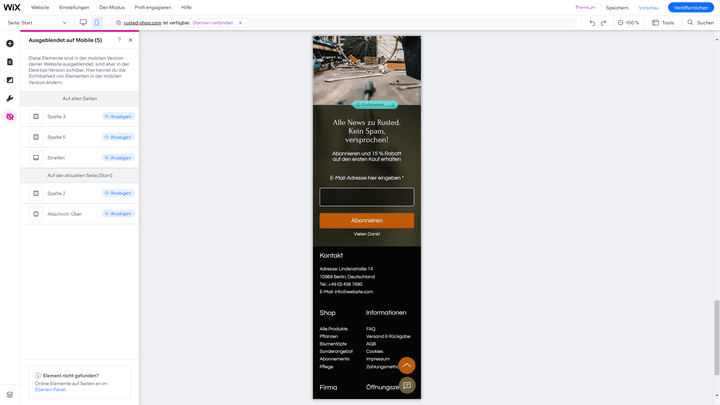The image size is (720, 405).
Task: Open the Pages and Menu sidebar icon
Action: (10, 62)
